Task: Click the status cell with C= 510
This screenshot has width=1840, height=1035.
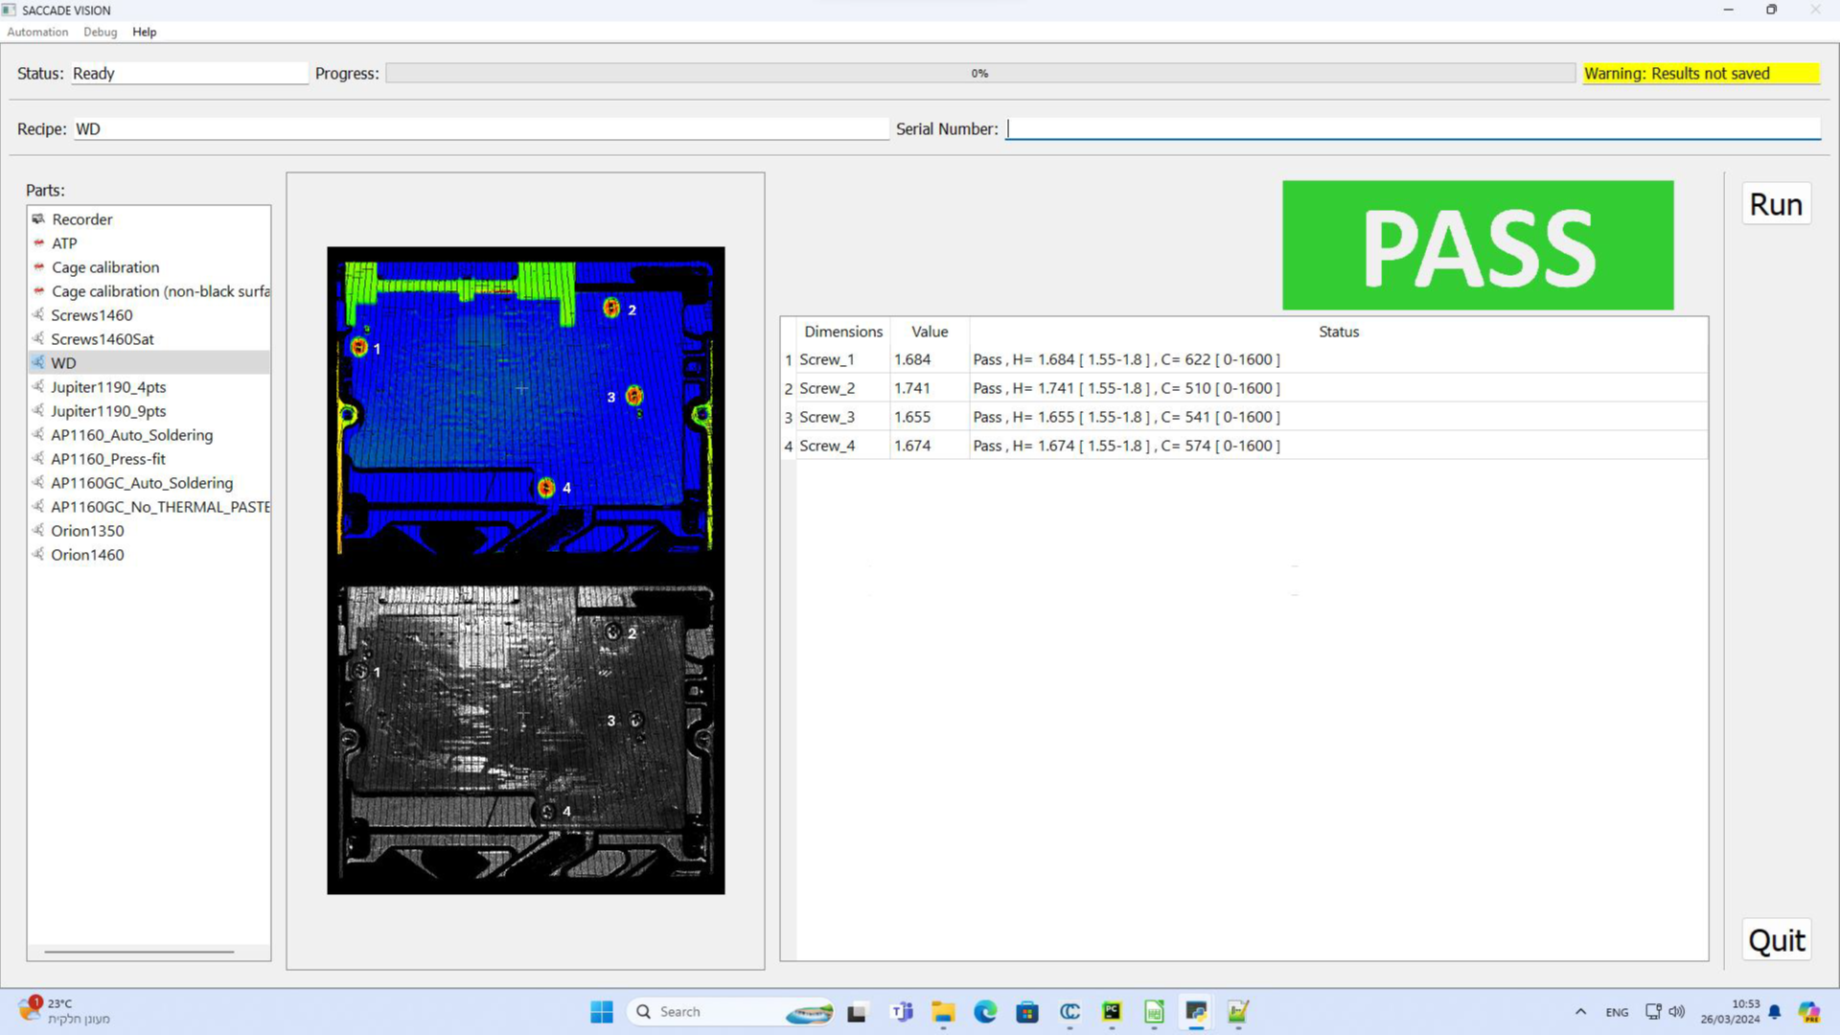Action: pos(1338,388)
